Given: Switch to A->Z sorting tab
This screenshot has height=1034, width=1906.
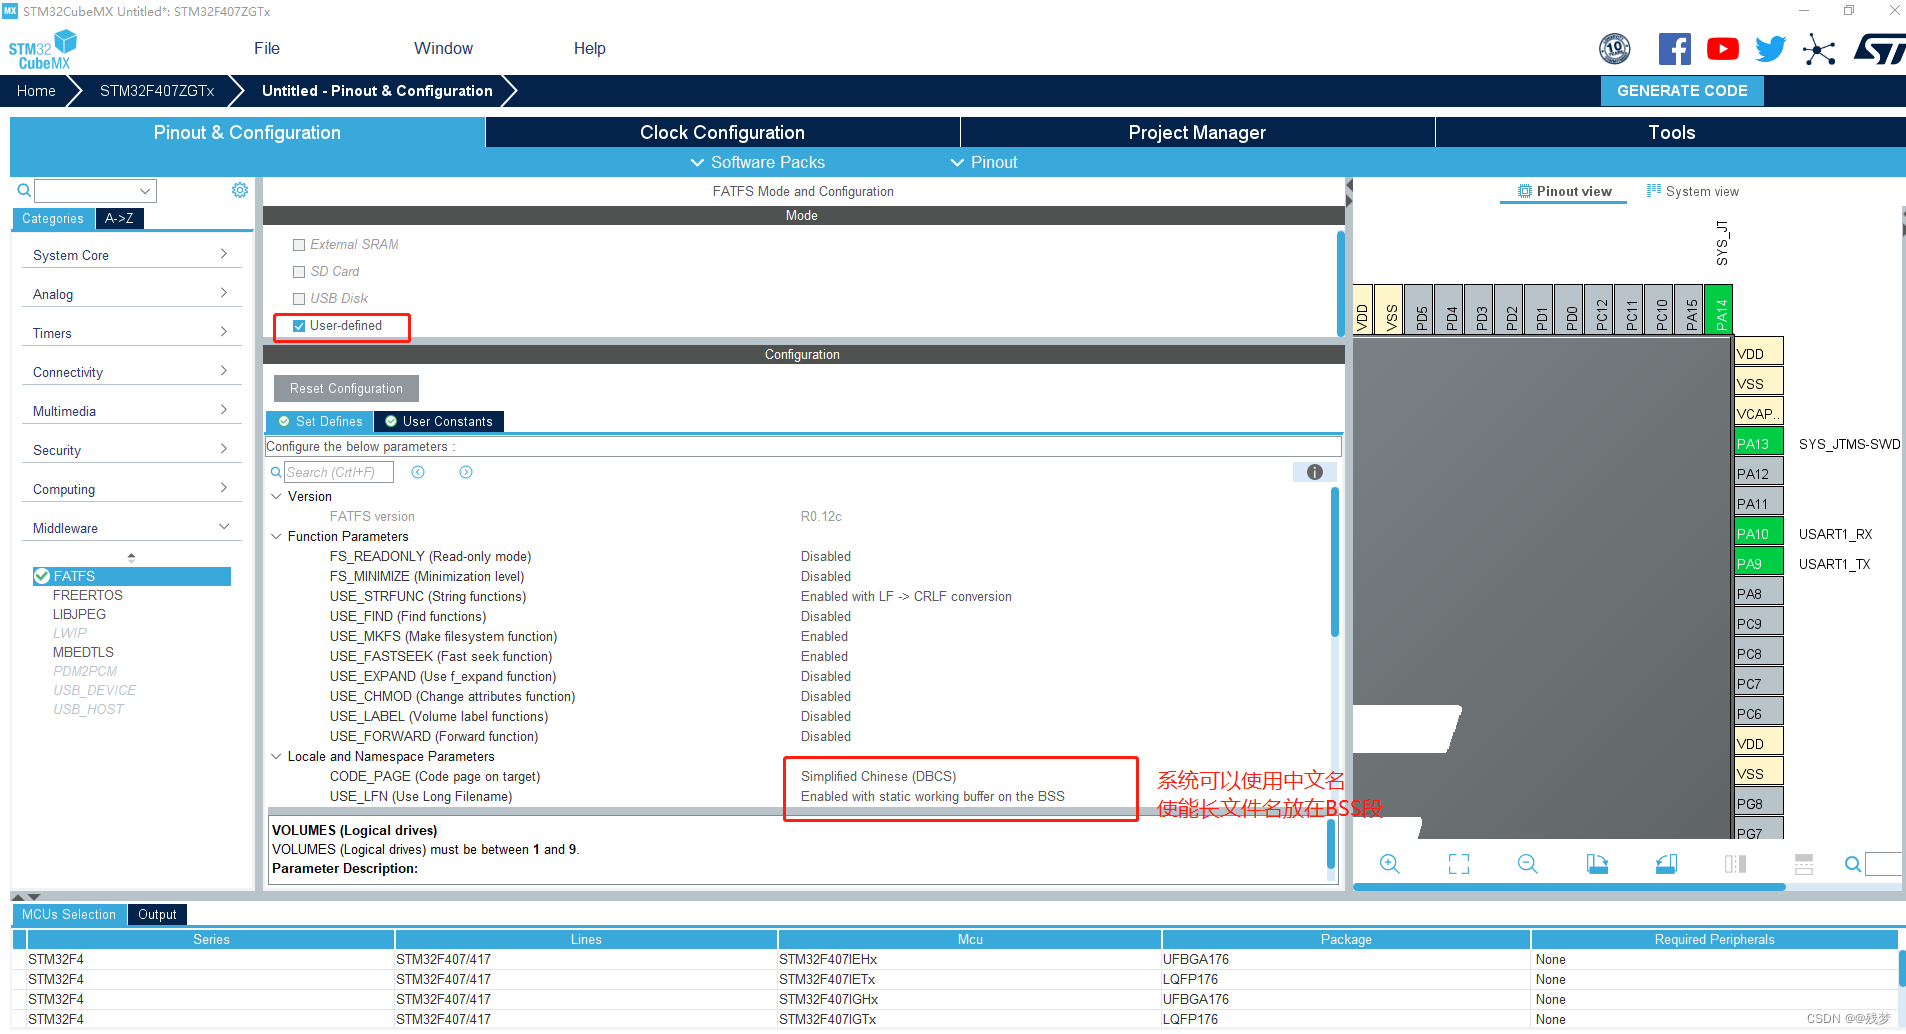Looking at the screenshot, I should point(119,218).
